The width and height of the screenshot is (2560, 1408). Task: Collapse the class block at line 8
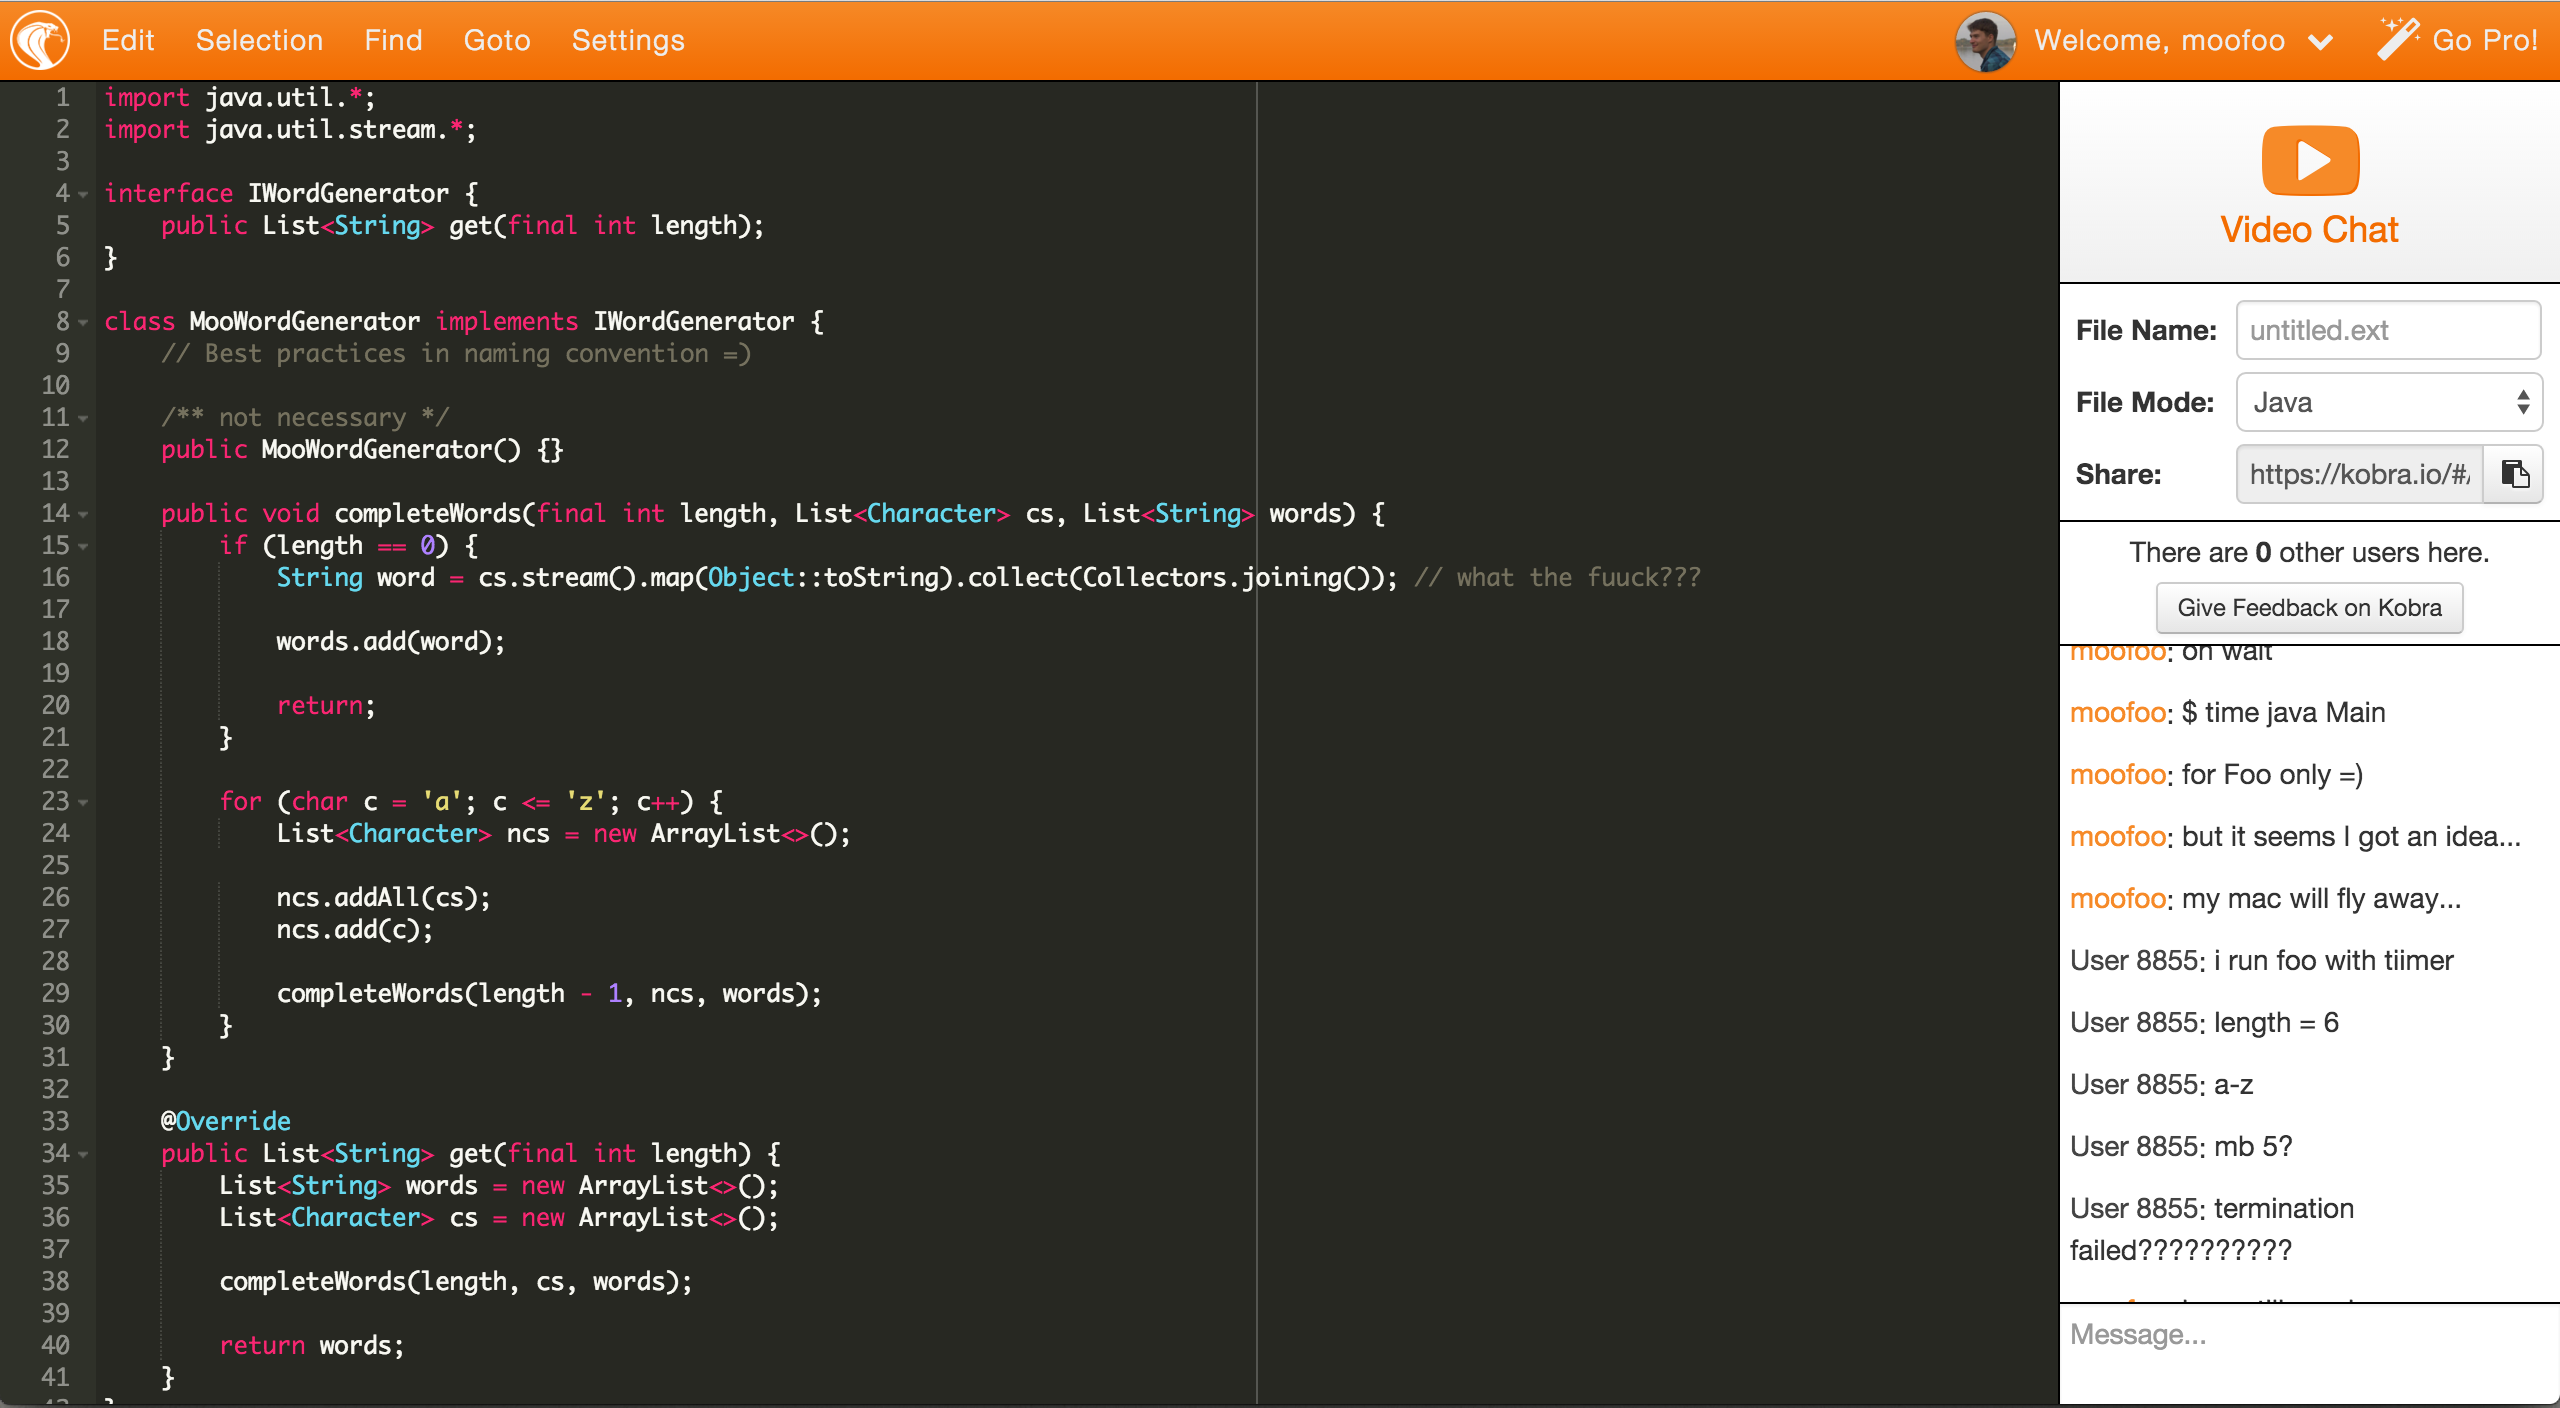tap(84, 322)
